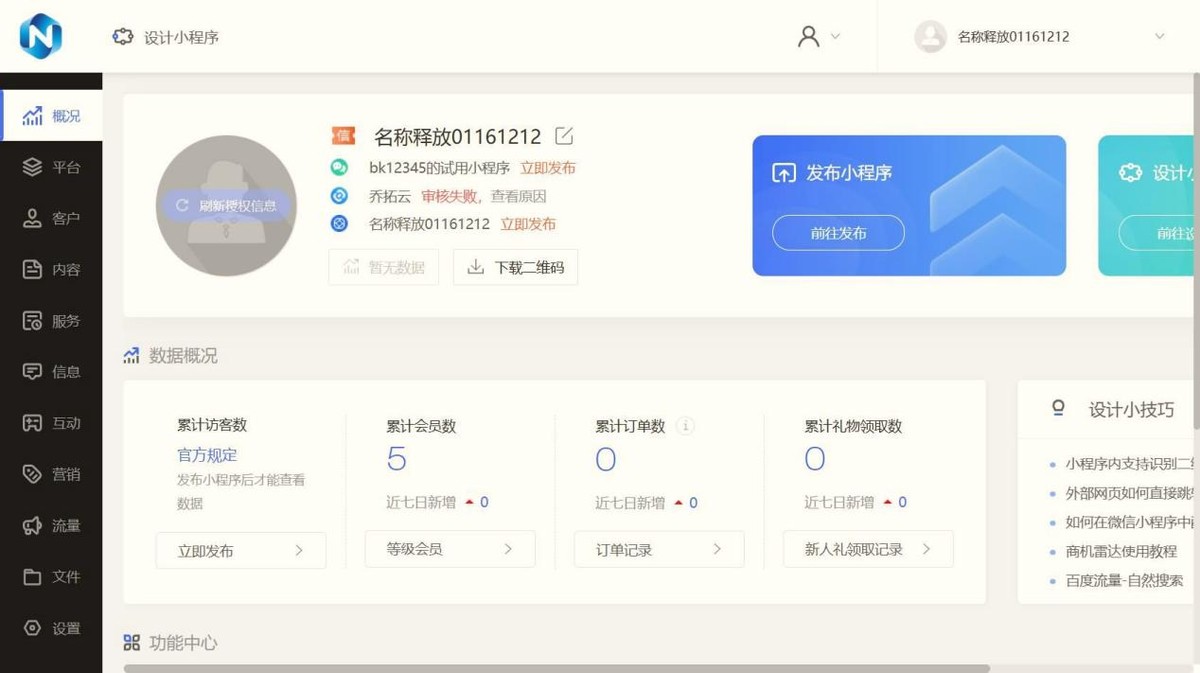
Task: 点击「官方规定」链接
Action: click(x=206, y=455)
